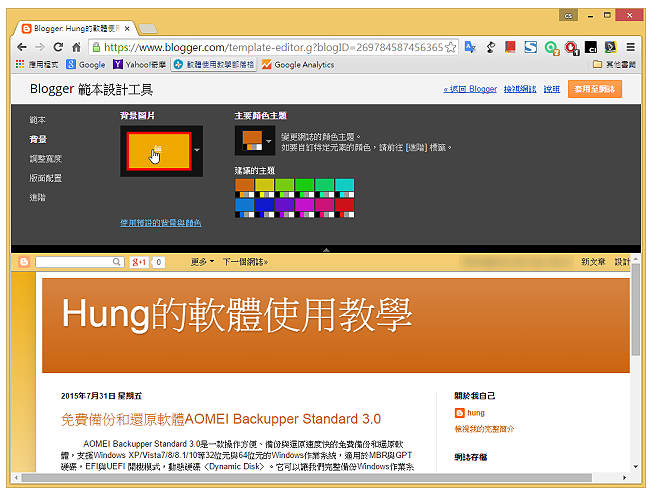Choose the pink suggested theme swatch

[x=325, y=208]
